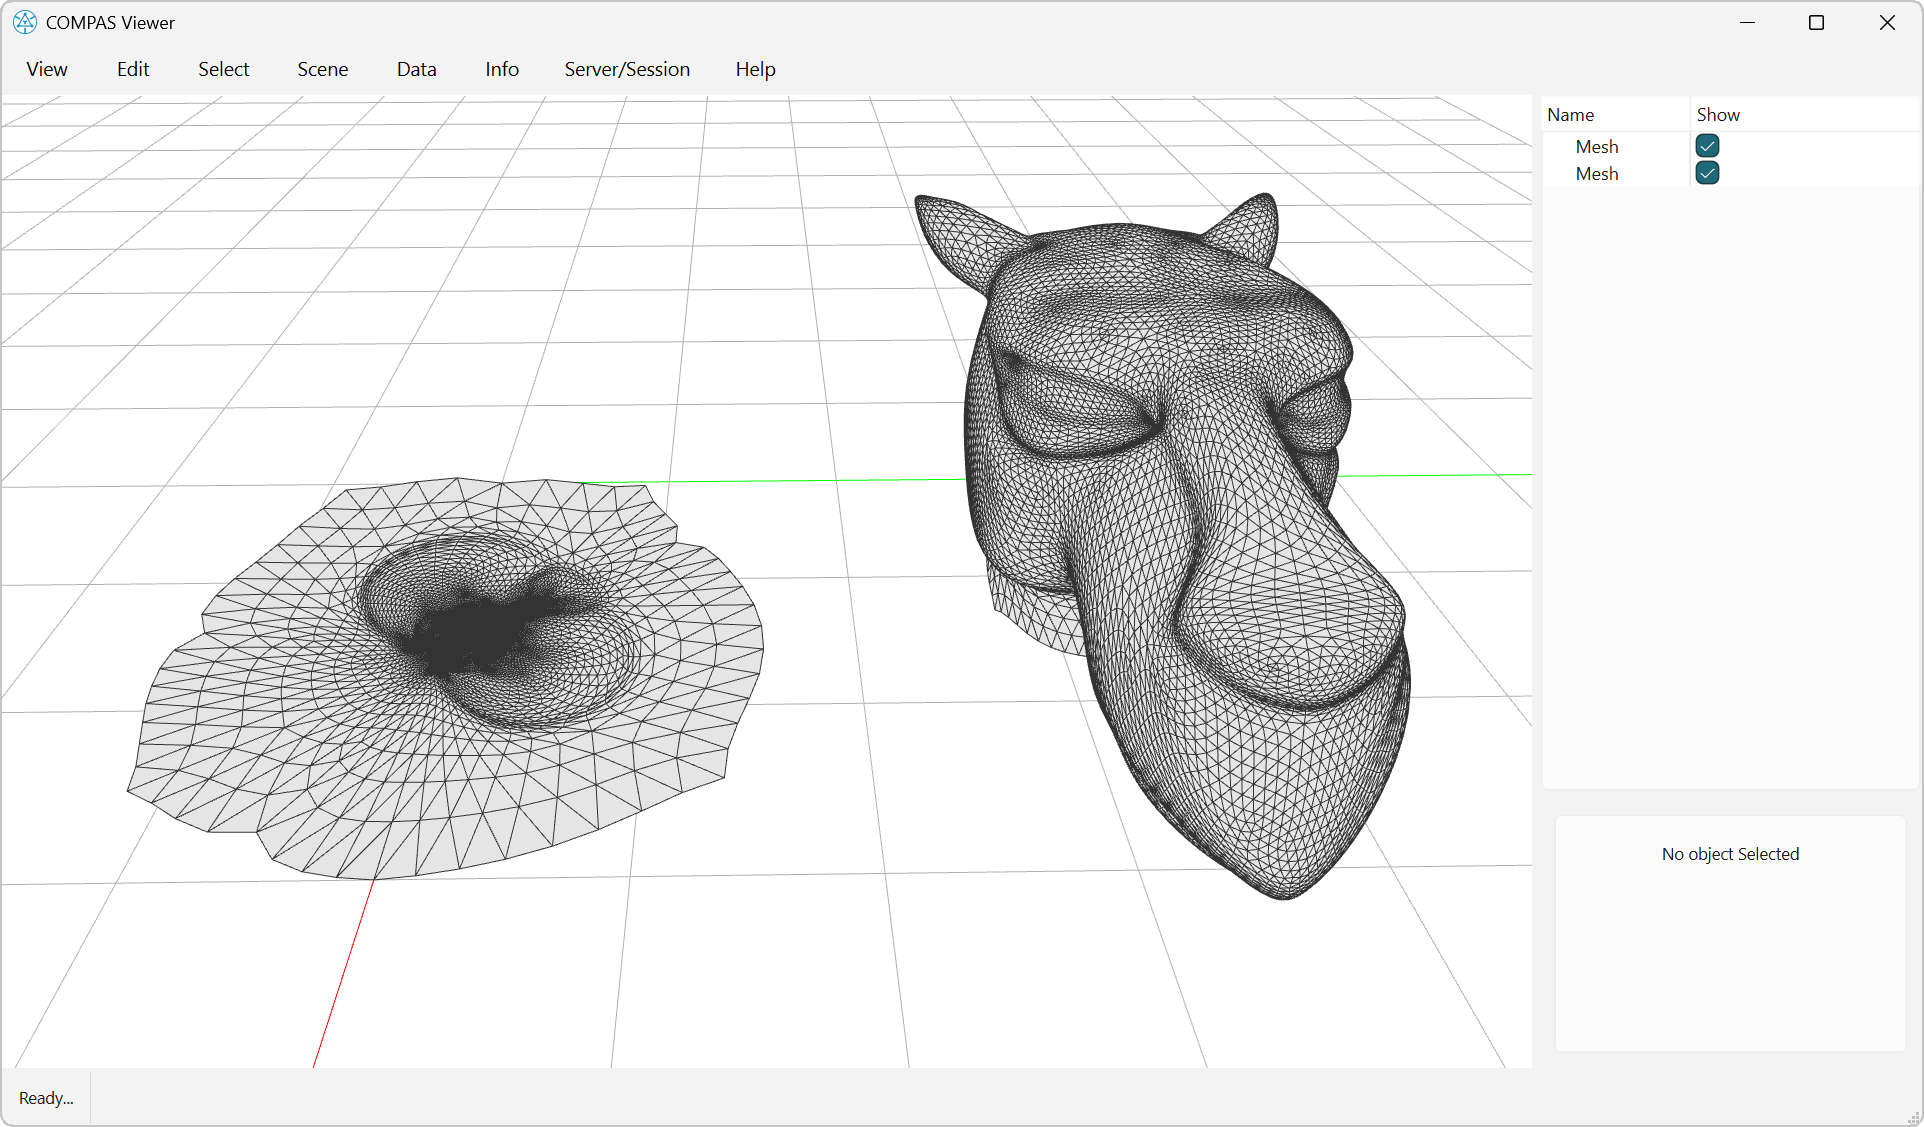Viewport: 1924px width, 1127px height.
Task: Click the Ready status bar message
Action: click(45, 1097)
